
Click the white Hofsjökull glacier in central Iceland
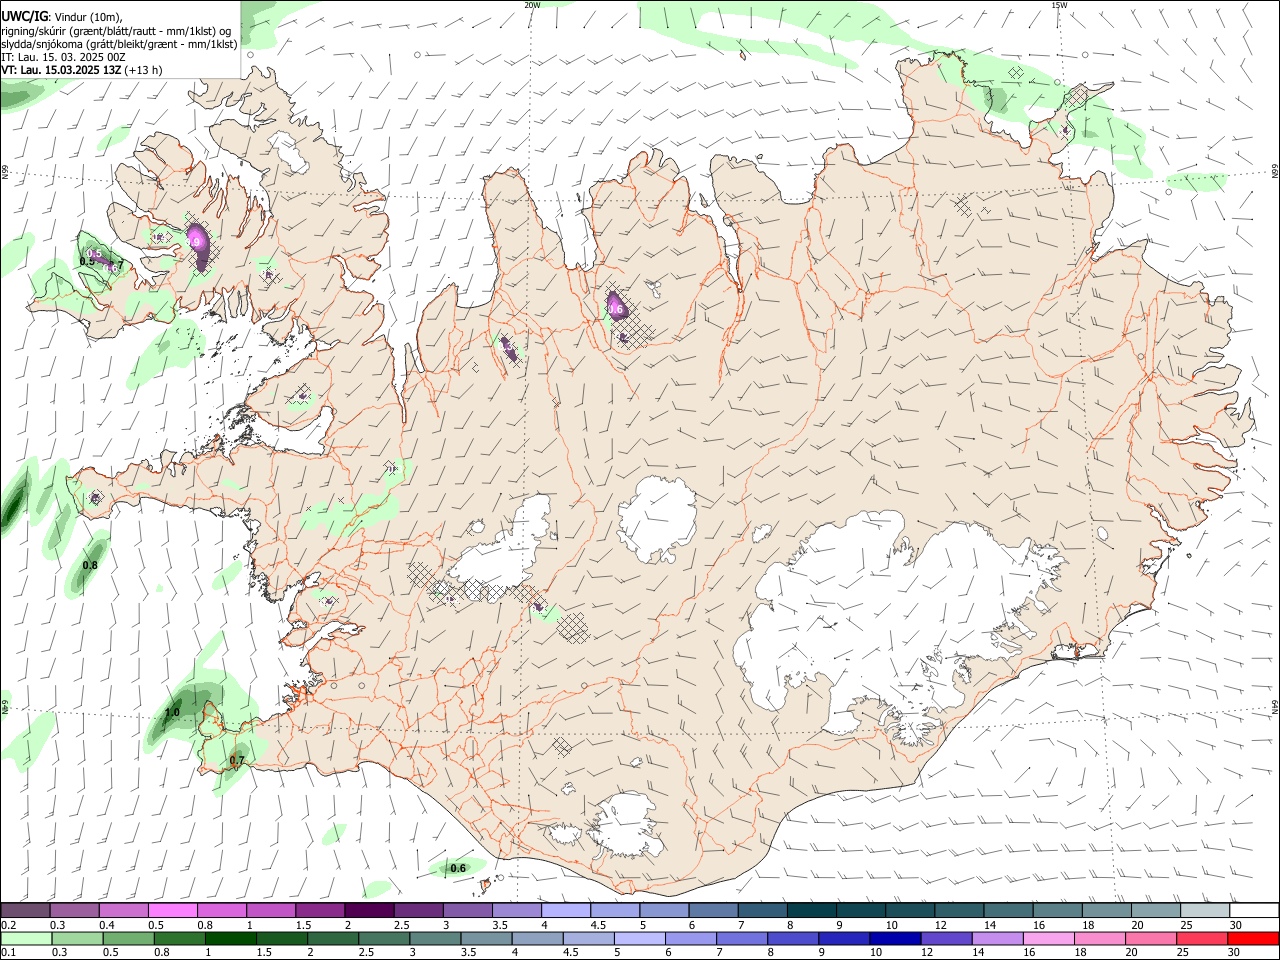[657, 520]
